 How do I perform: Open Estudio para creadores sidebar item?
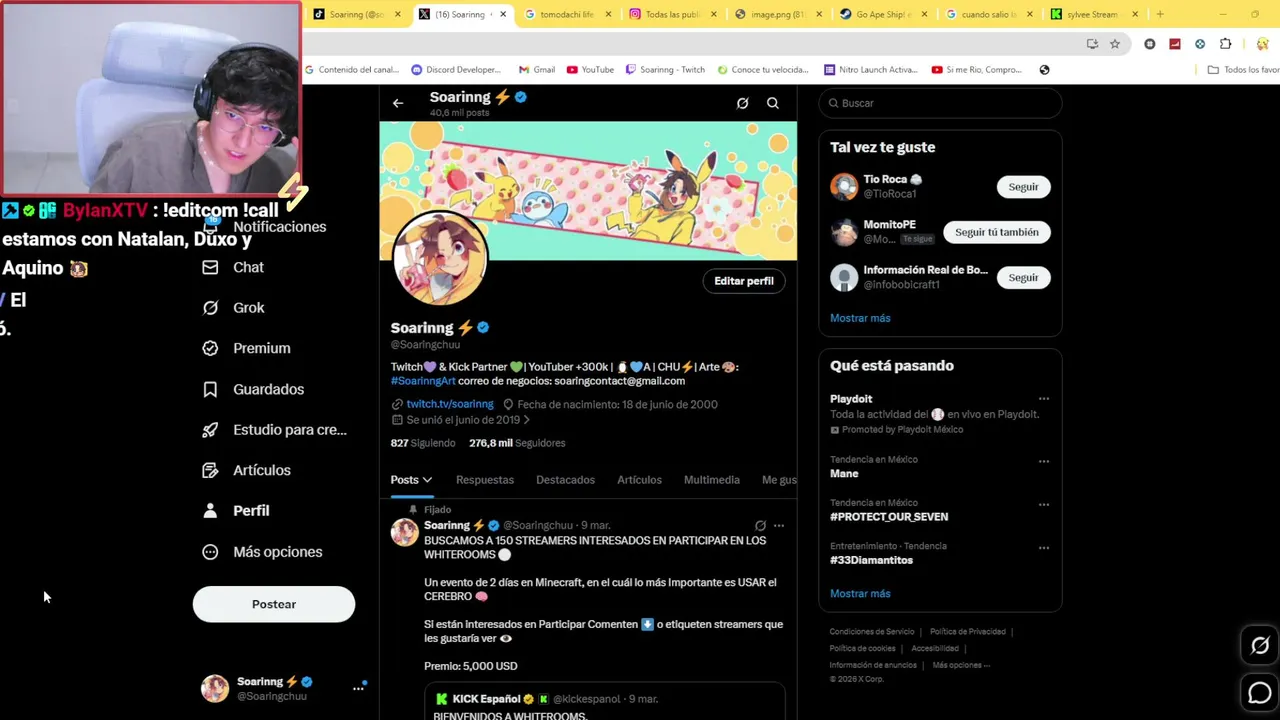(275, 430)
